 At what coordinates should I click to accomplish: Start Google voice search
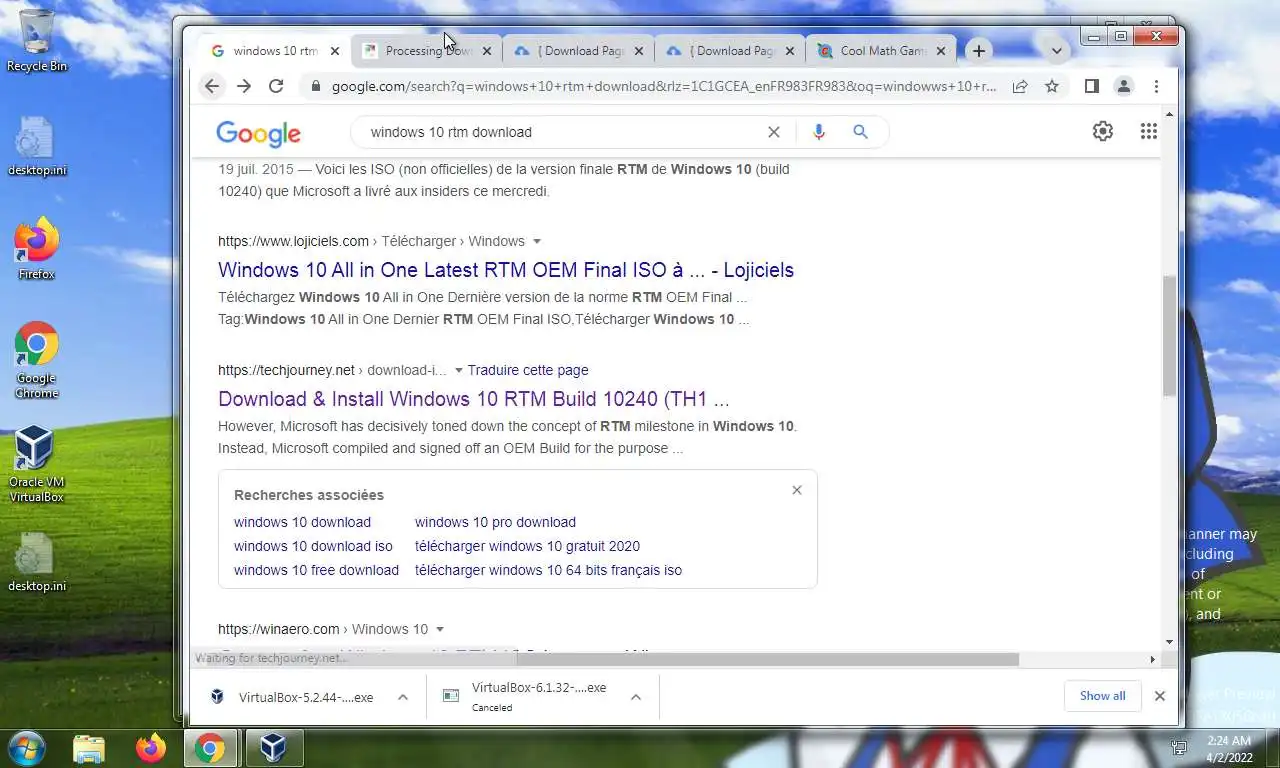(x=819, y=132)
